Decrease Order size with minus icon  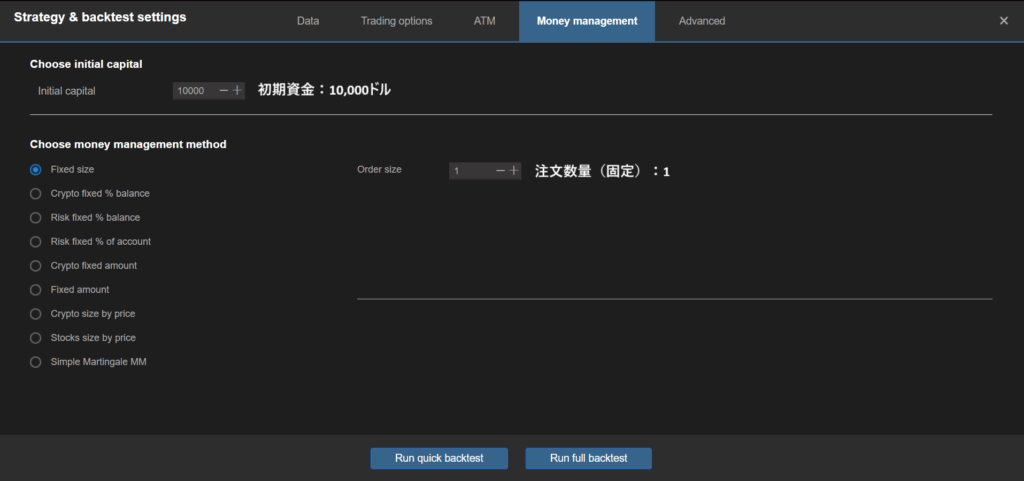pyautogui.click(x=500, y=171)
